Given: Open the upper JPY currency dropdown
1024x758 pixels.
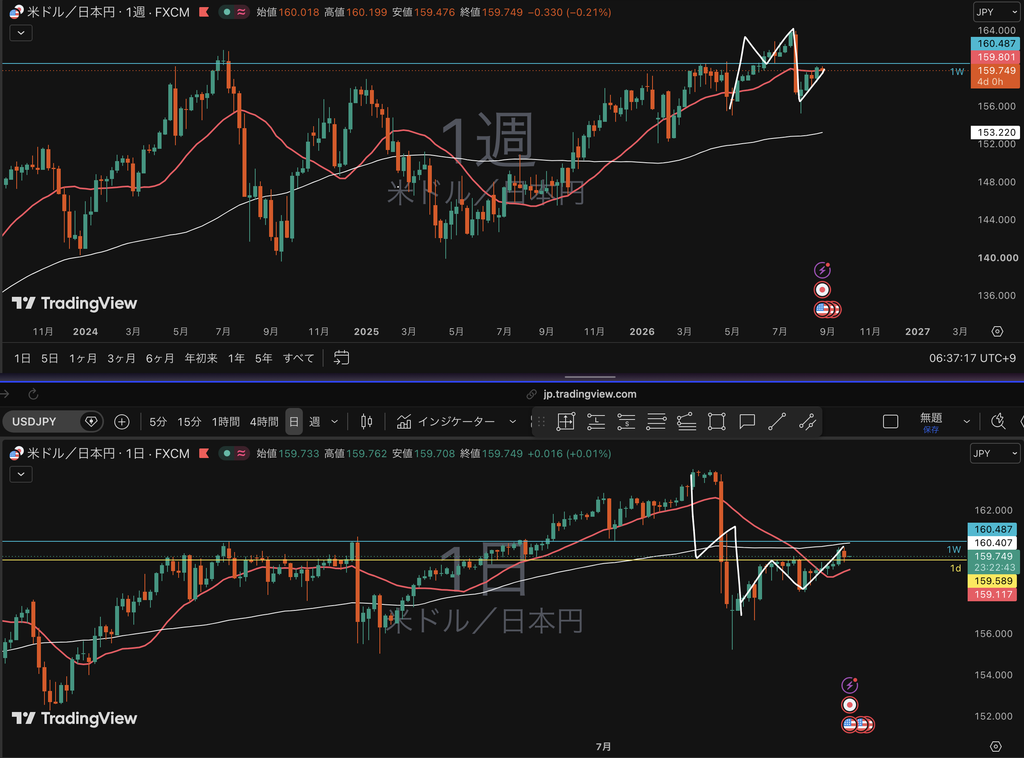Looking at the screenshot, I should 996,12.
